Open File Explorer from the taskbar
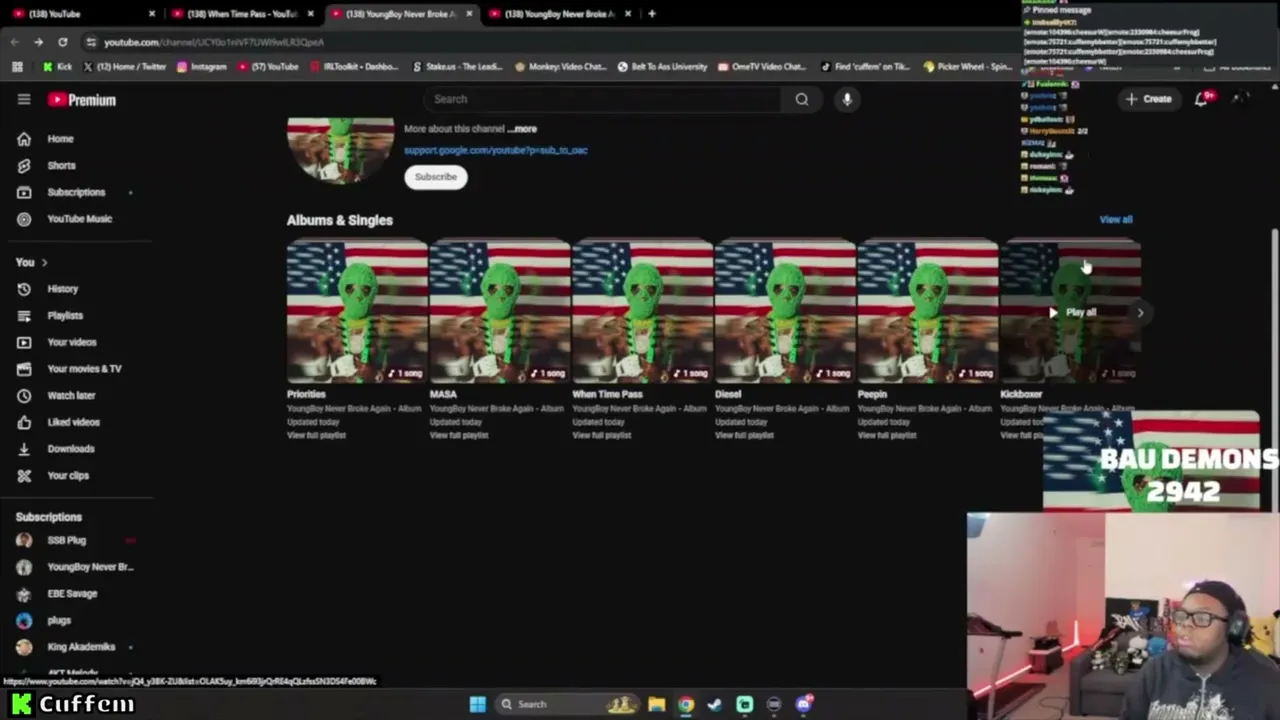 (x=656, y=704)
